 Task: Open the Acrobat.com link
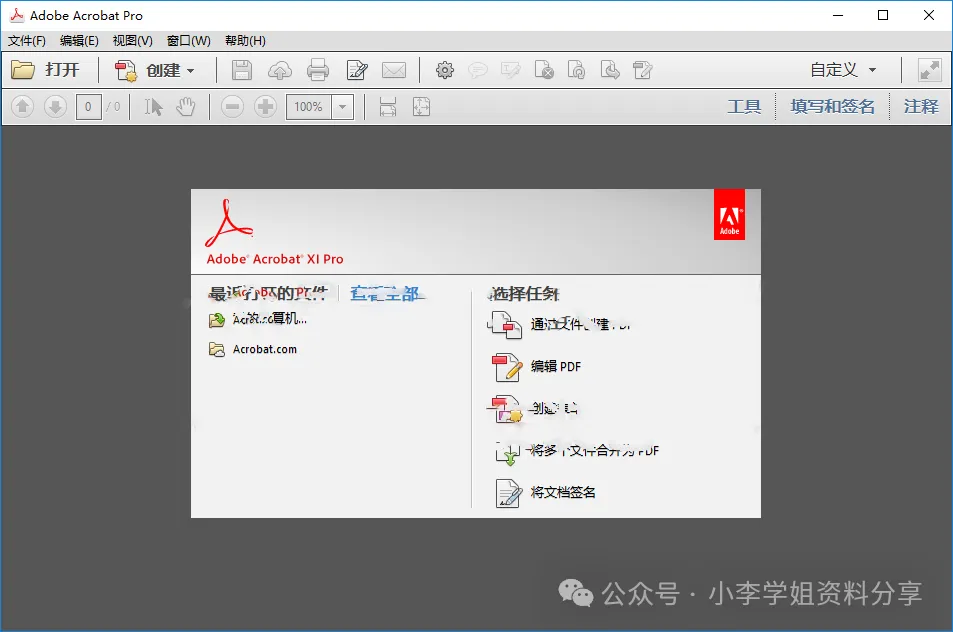coord(264,349)
